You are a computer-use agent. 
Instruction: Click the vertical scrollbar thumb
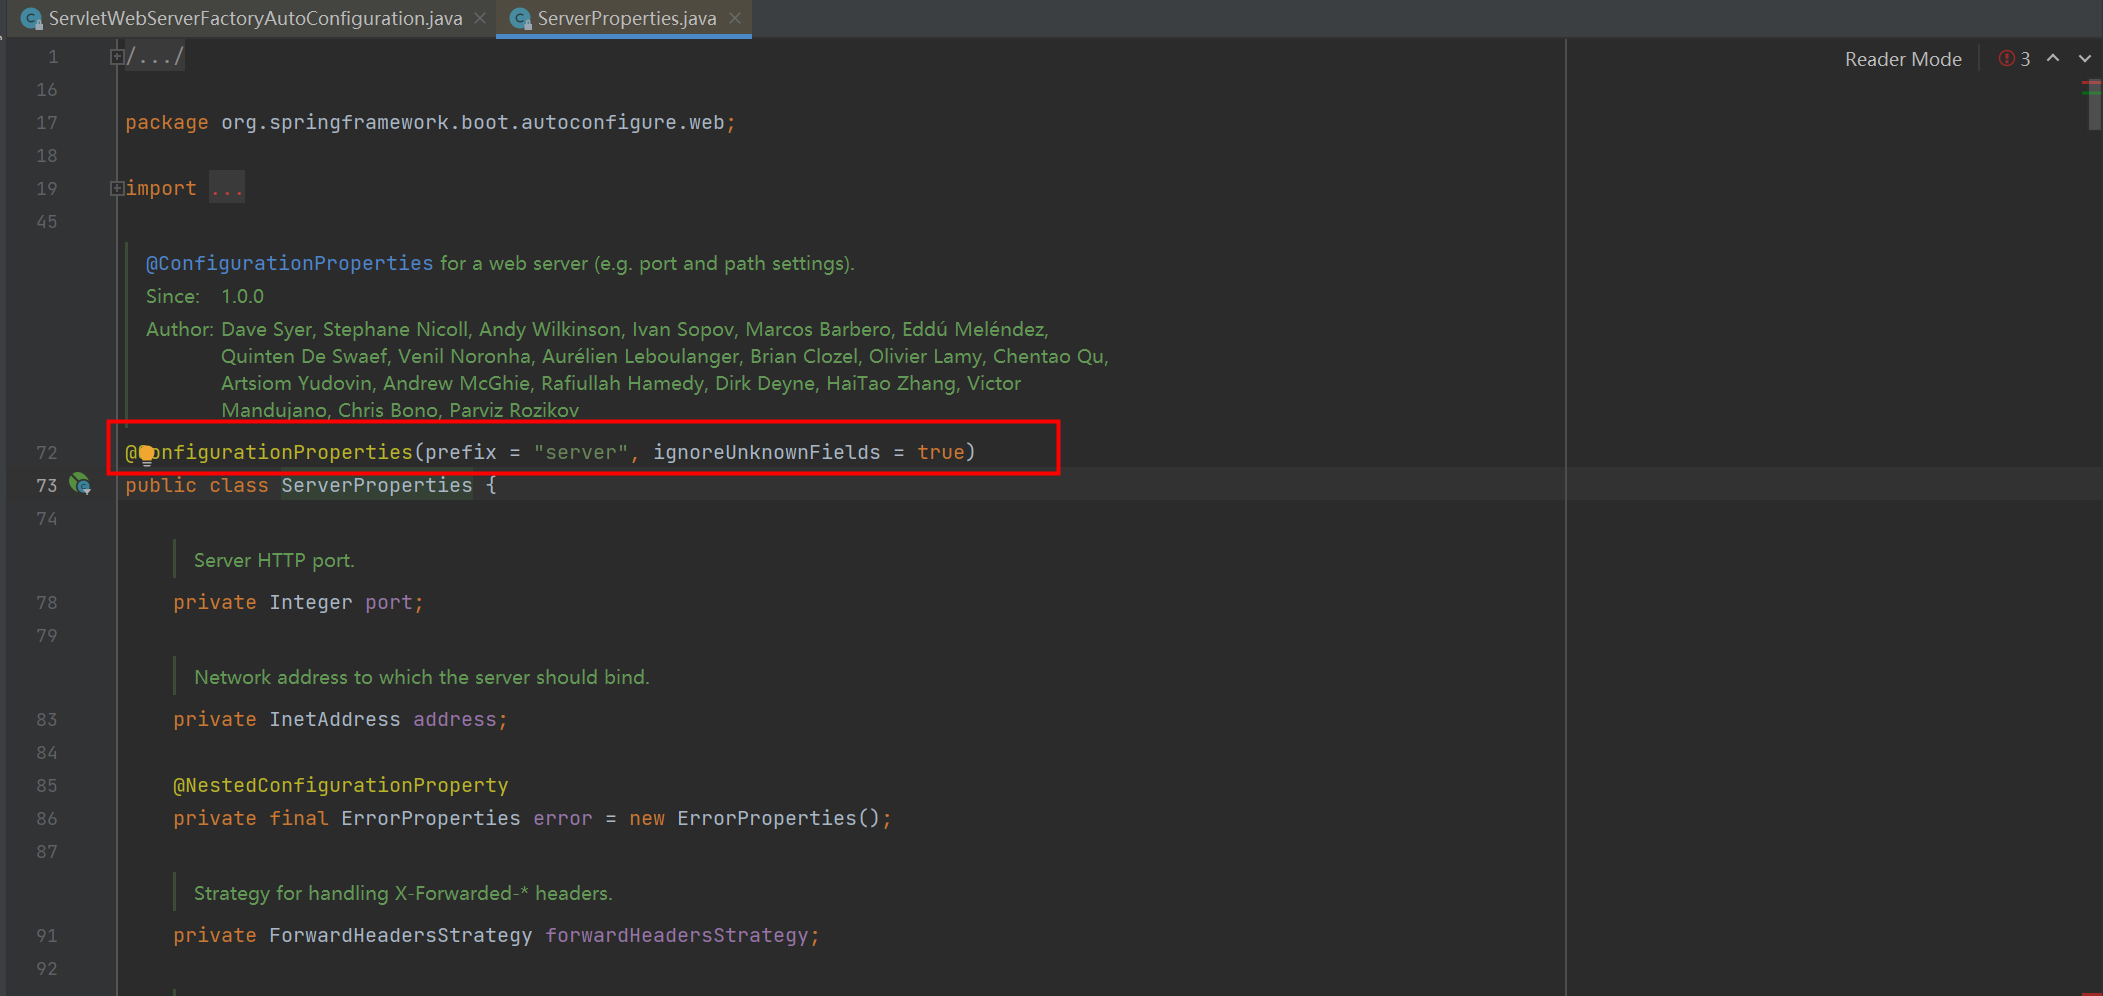coord(2094,105)
